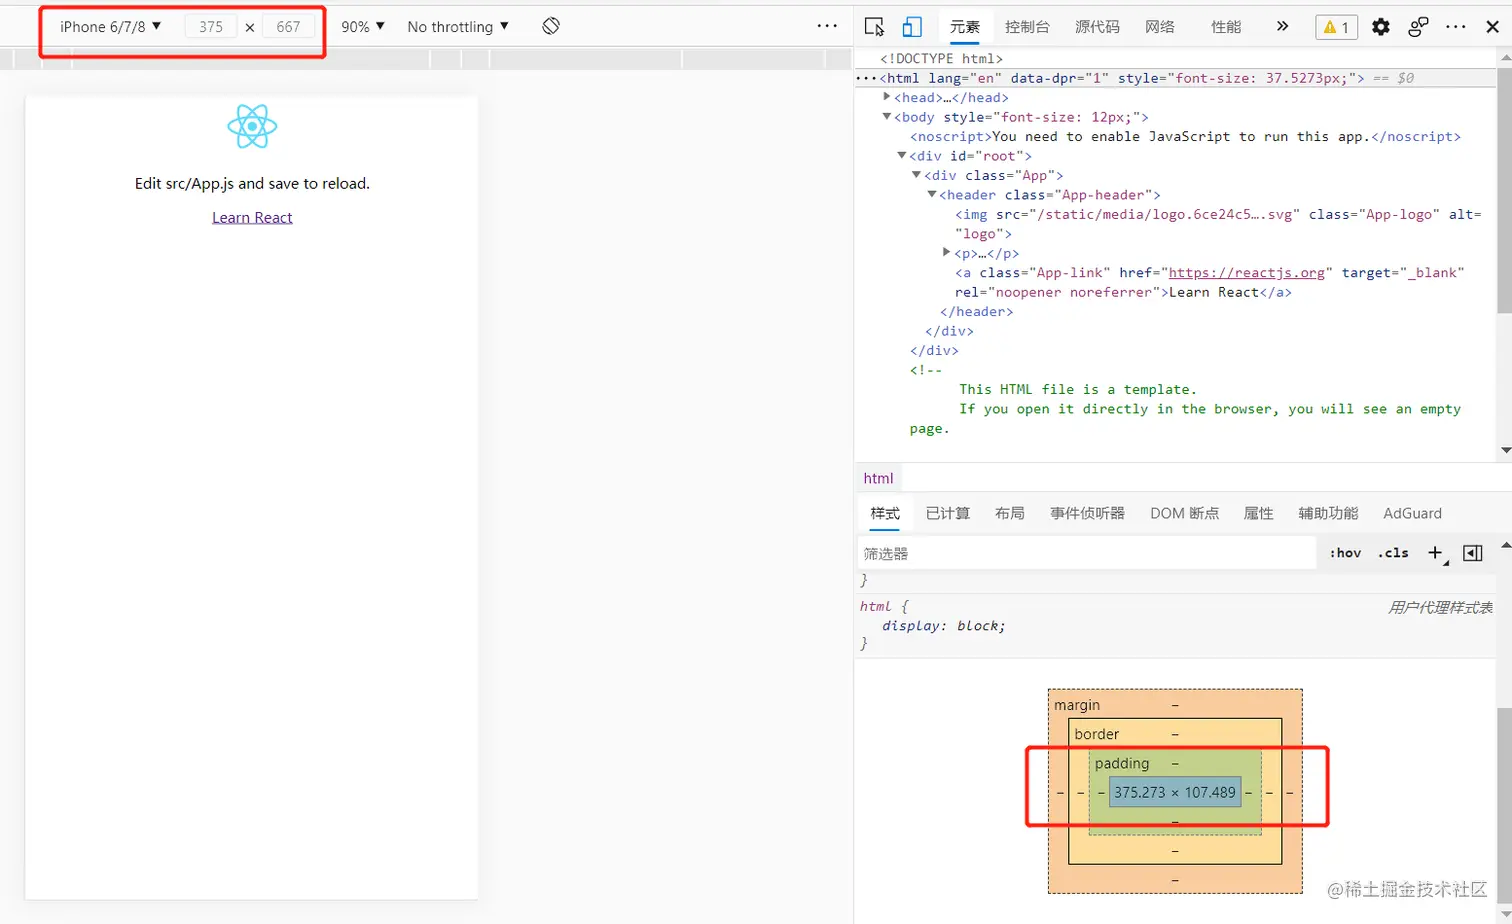Select the img App-logo DOM line

[x=1217, y=224]
